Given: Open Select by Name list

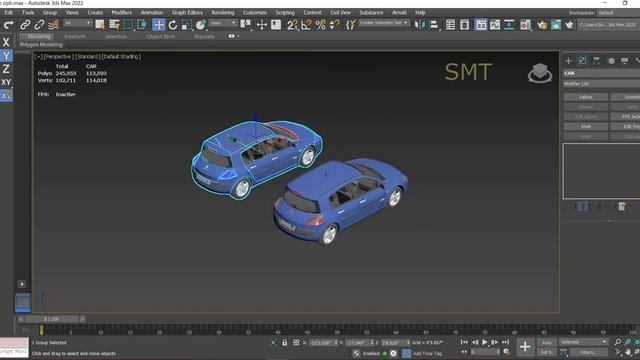Looking at the screenshot, I should coord(114,25).
